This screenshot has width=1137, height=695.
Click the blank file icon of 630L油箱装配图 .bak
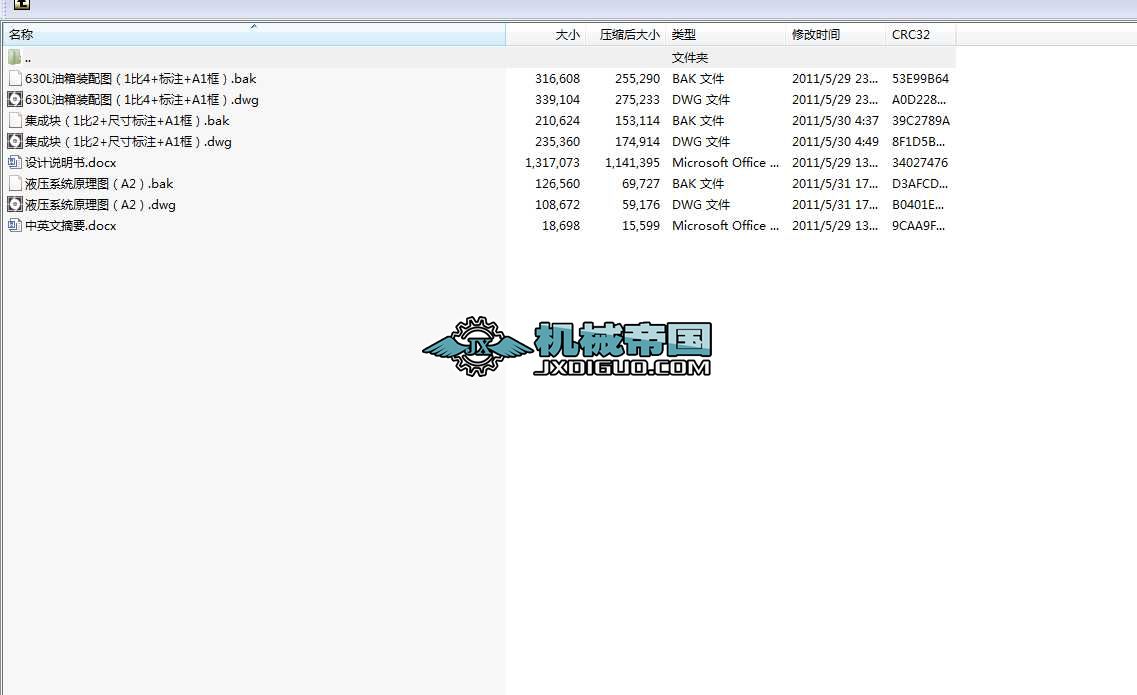click(x=15, y=79)
